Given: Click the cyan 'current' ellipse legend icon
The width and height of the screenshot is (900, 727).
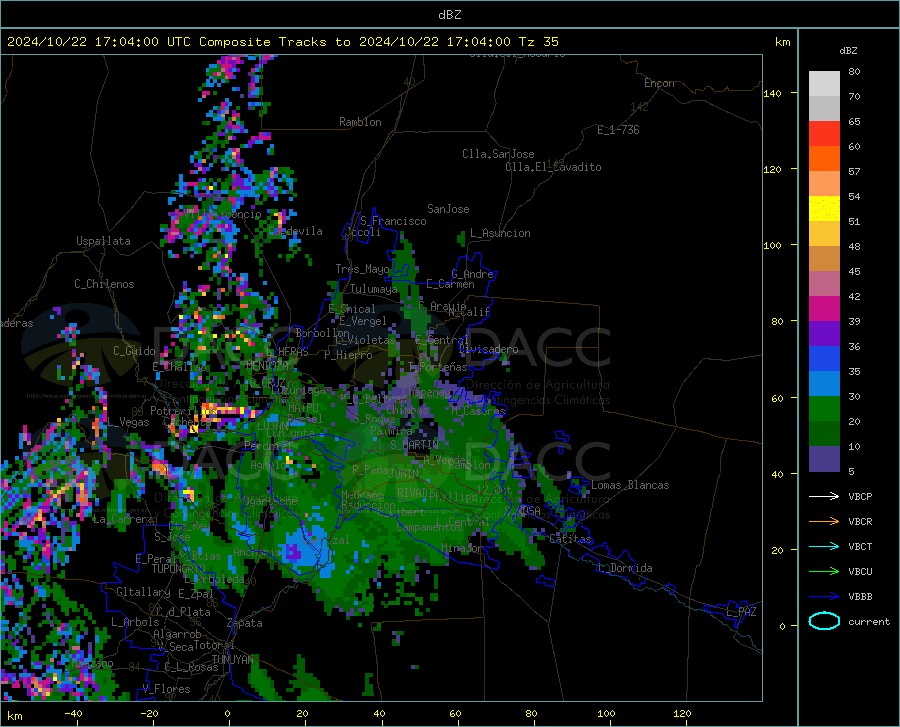Looking at the screenshot, I should pos(824,621).
